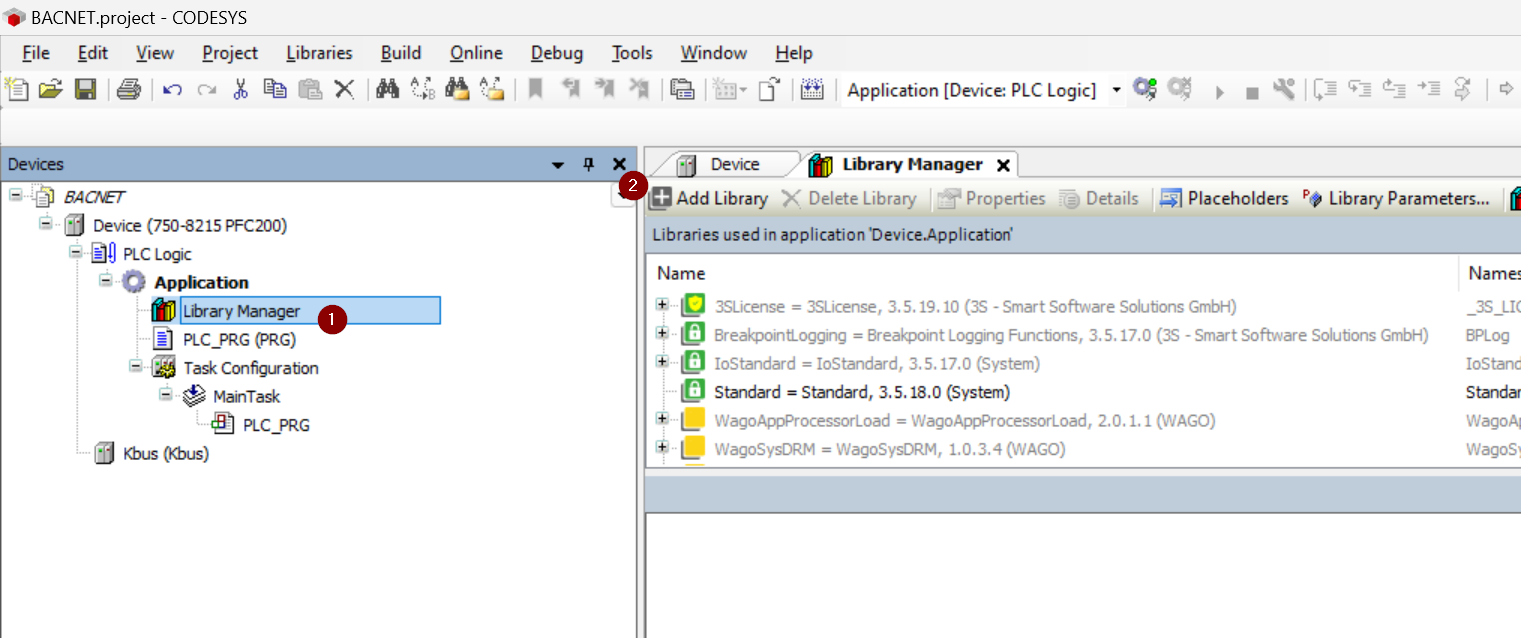The width and height of the screenshot is (1521, 638).
Task: Click the wrench debugging icon
Action: click(1284, 90)
